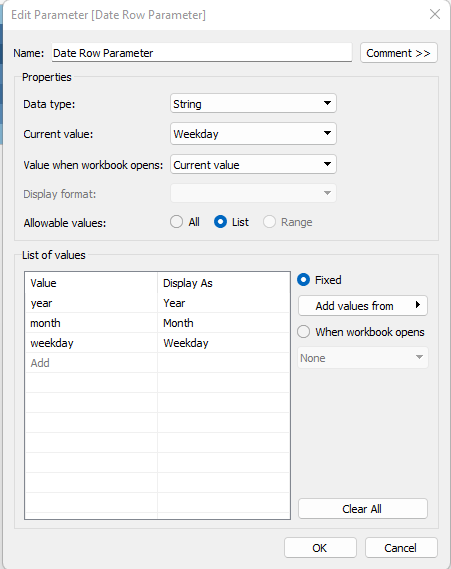Expand the Current value dropdown
The width and height of the screenshot is (451, 569).
click(253, 134)
